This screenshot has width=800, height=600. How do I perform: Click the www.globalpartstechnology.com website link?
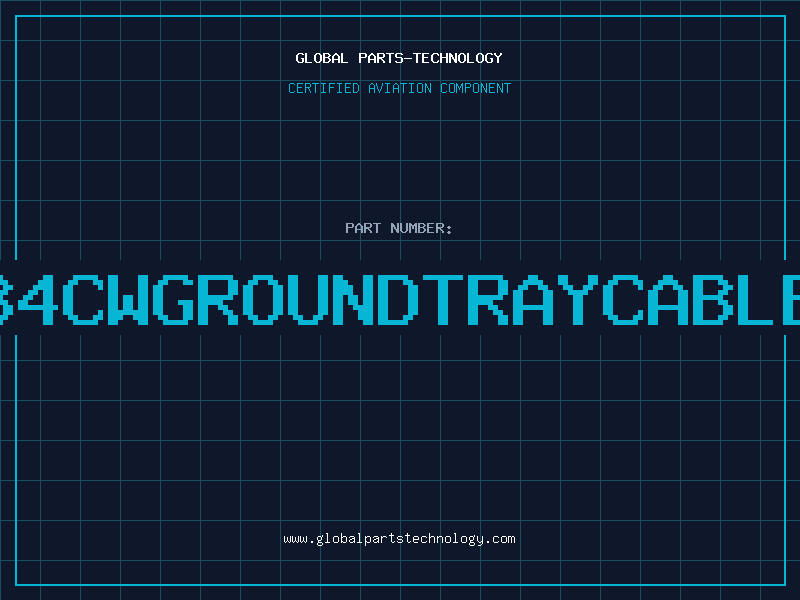coord(399,539)
